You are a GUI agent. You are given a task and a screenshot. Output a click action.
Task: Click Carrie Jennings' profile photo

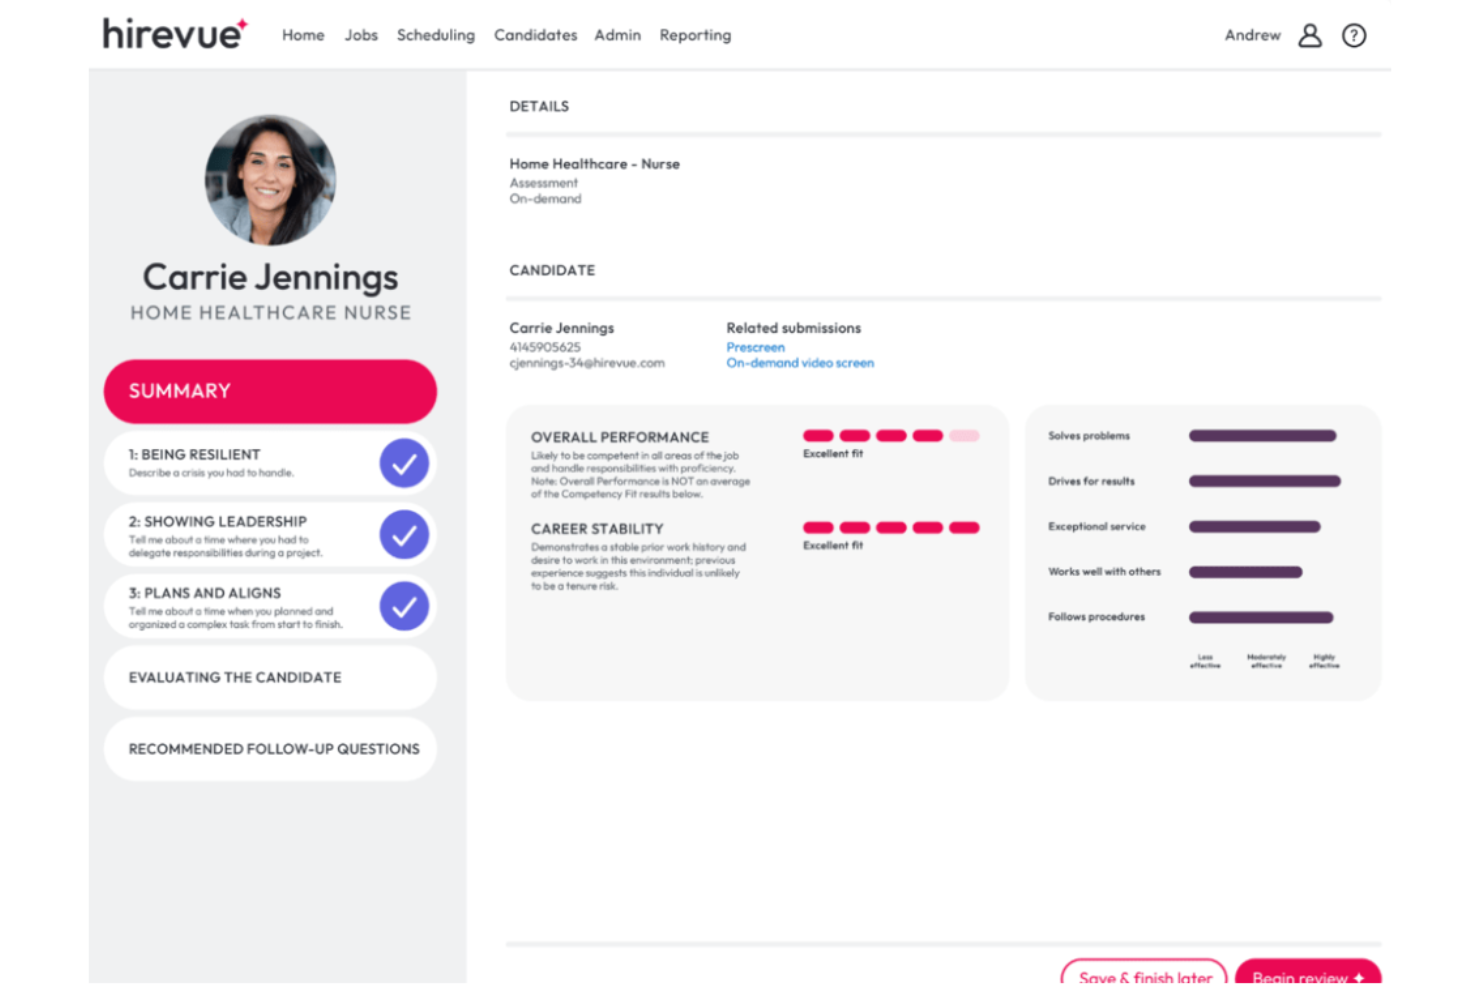click(269, 180)
